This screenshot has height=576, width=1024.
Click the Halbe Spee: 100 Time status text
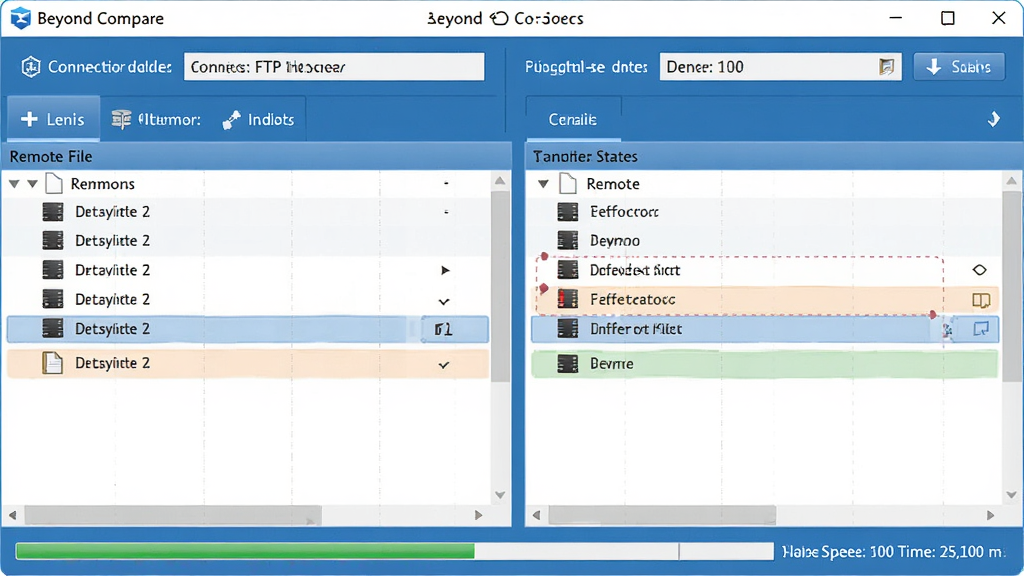(893, 552)
